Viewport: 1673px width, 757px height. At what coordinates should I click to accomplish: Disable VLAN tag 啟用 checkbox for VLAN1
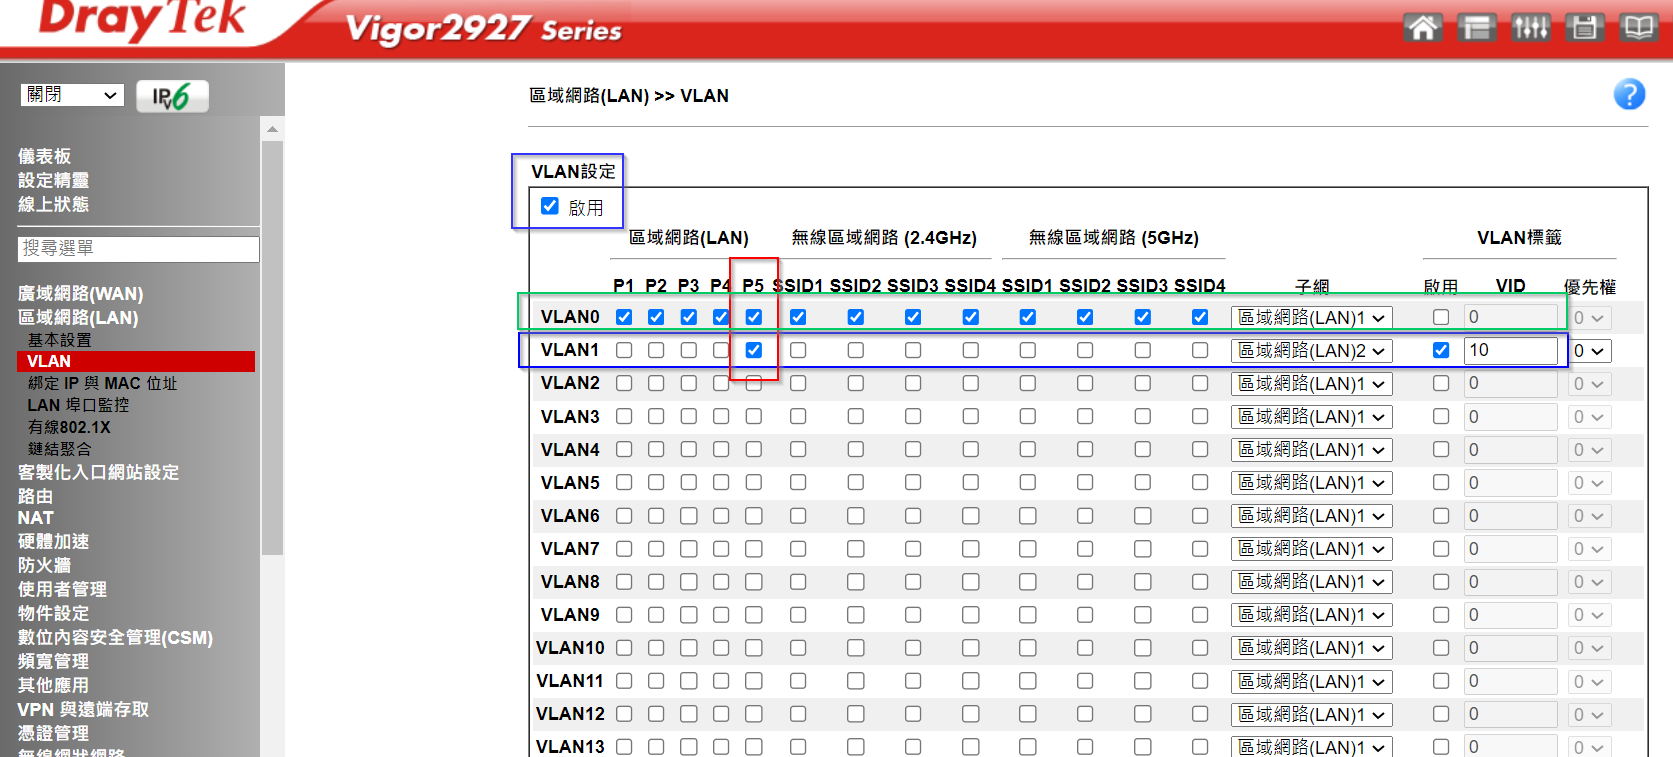1441,350
